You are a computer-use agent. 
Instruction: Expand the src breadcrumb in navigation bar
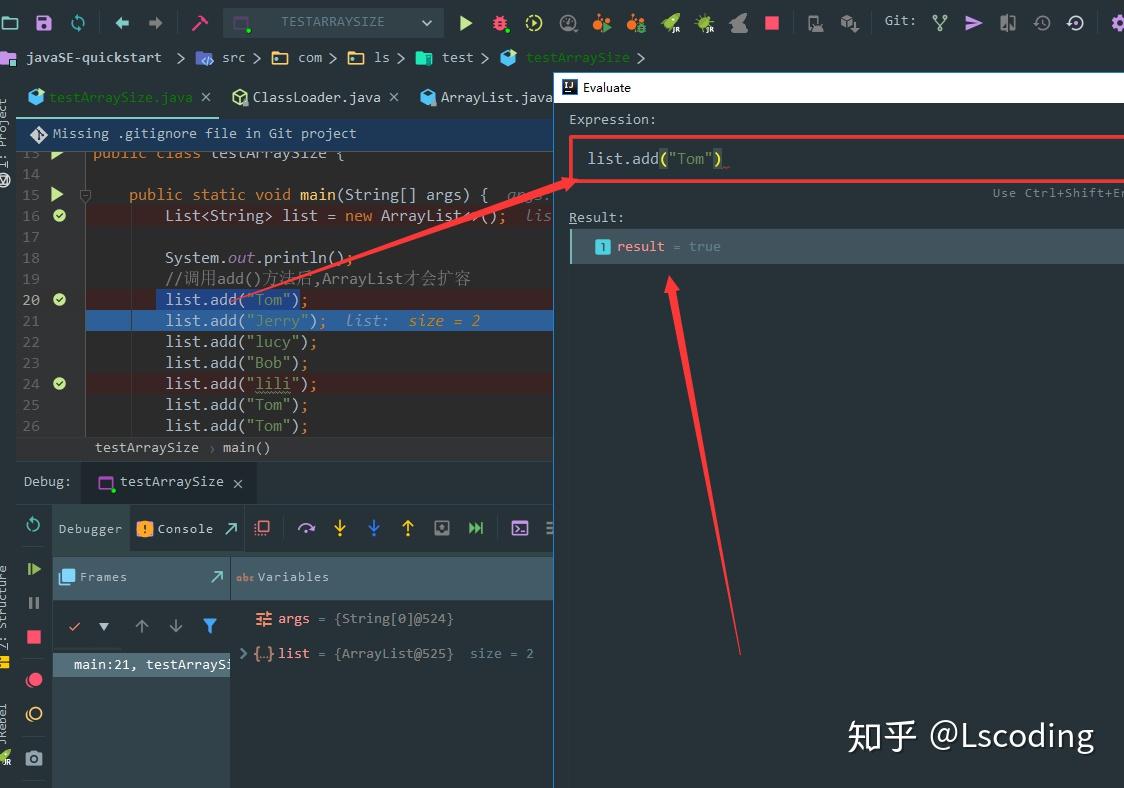point(233,58)
